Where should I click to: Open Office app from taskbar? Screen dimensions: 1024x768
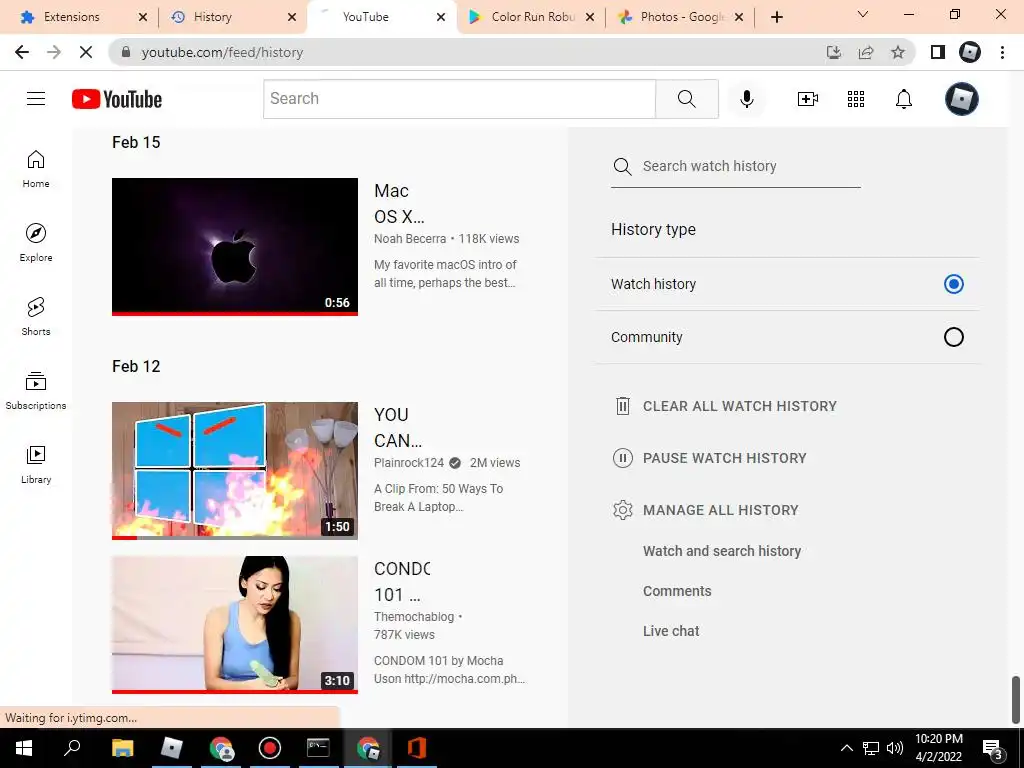pos(417,748)
